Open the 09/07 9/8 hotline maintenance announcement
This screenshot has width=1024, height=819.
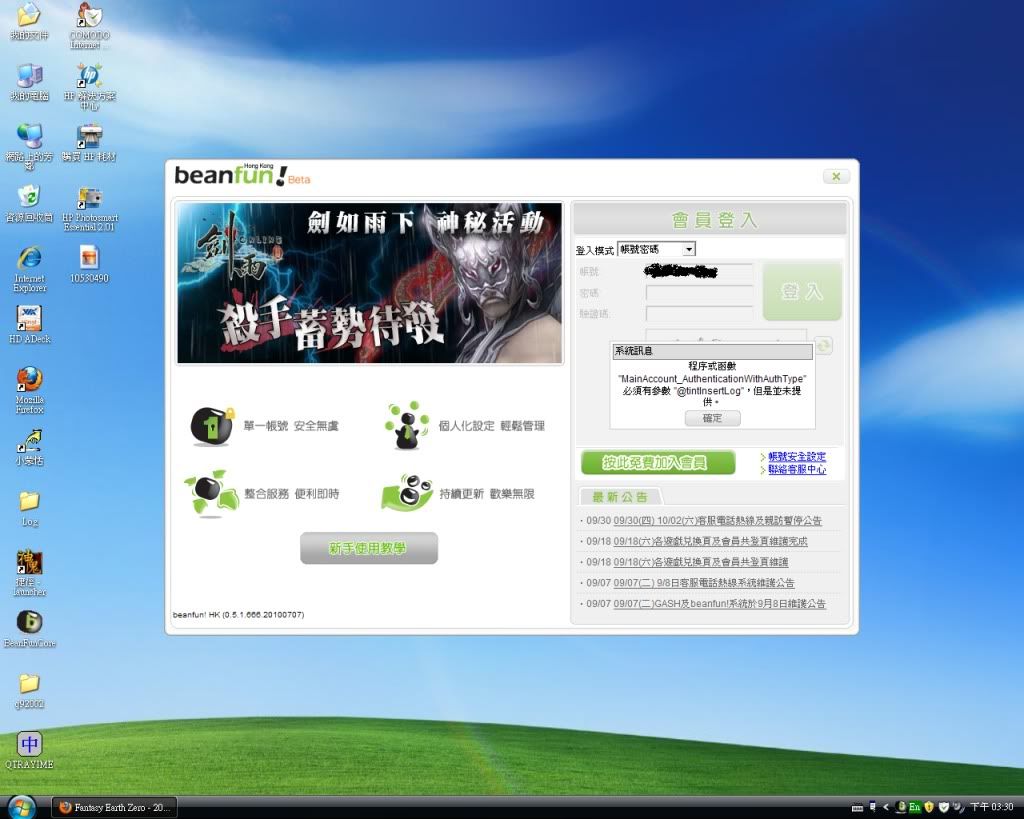[704, 583]
